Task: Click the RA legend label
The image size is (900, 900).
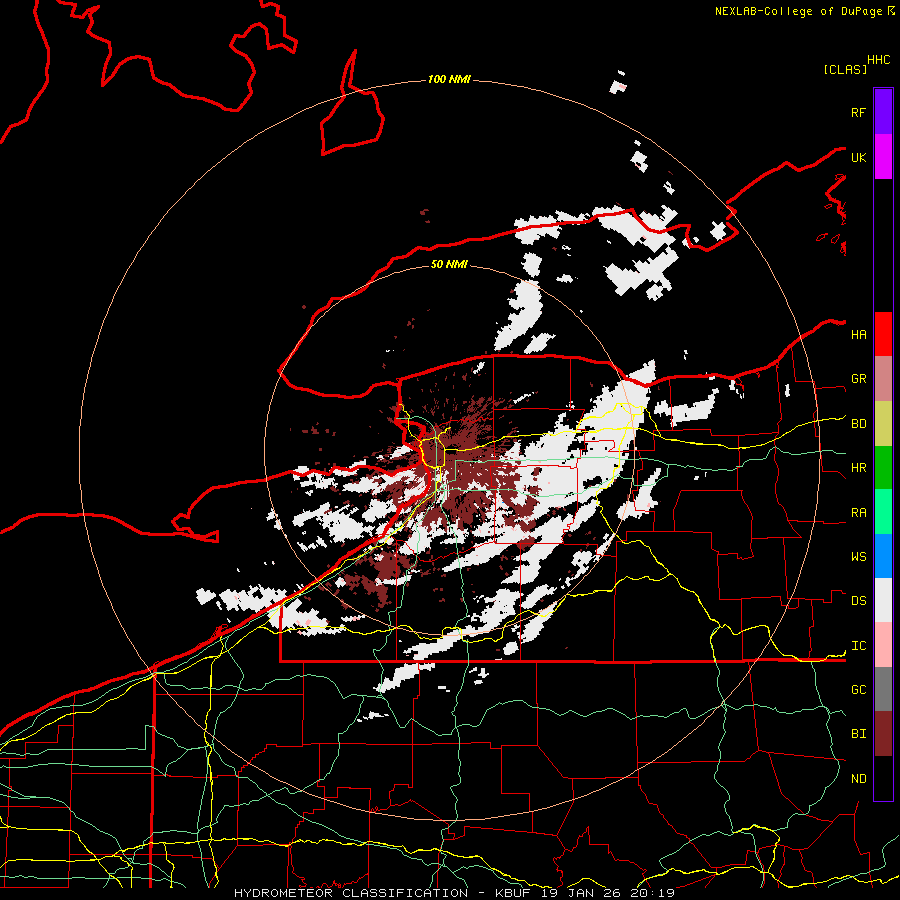Action: point(858,513)
